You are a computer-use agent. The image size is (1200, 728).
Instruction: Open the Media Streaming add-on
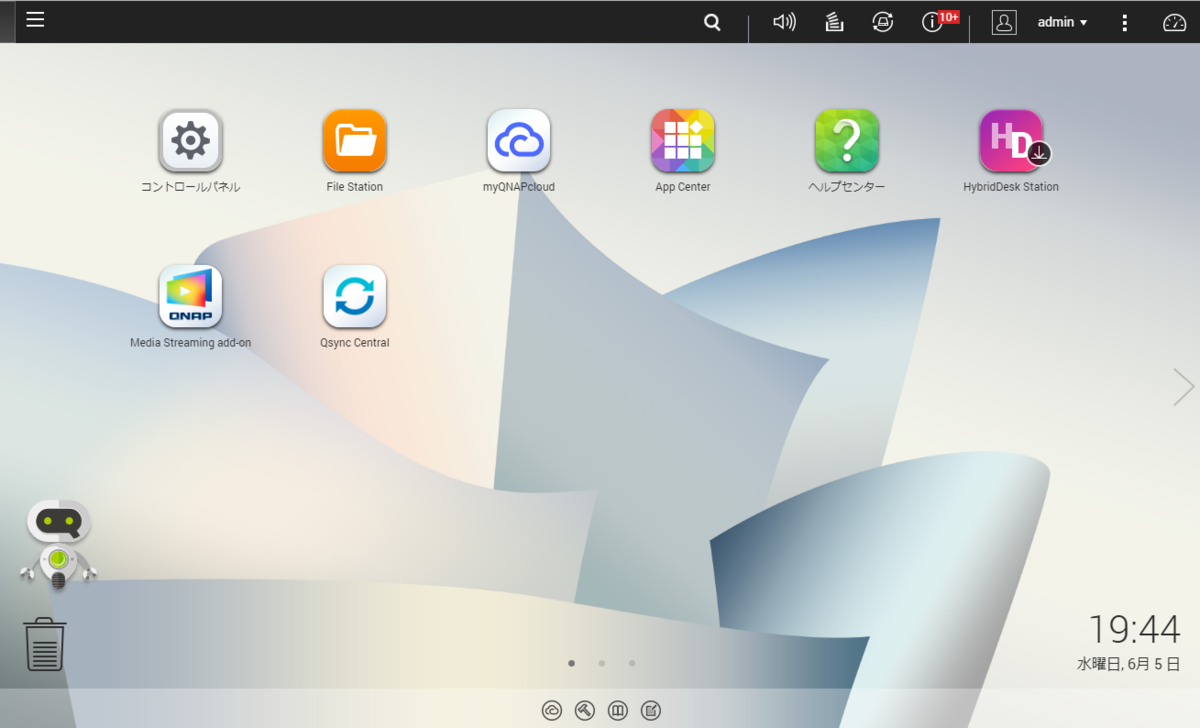coord(191,295)
